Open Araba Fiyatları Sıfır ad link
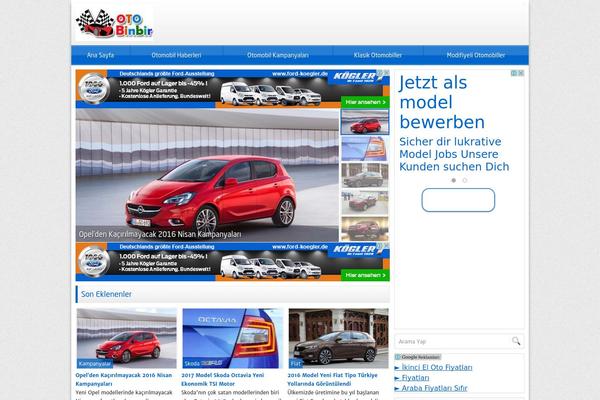The height and width of the screenshot is (400, 600). pos(434,388)
